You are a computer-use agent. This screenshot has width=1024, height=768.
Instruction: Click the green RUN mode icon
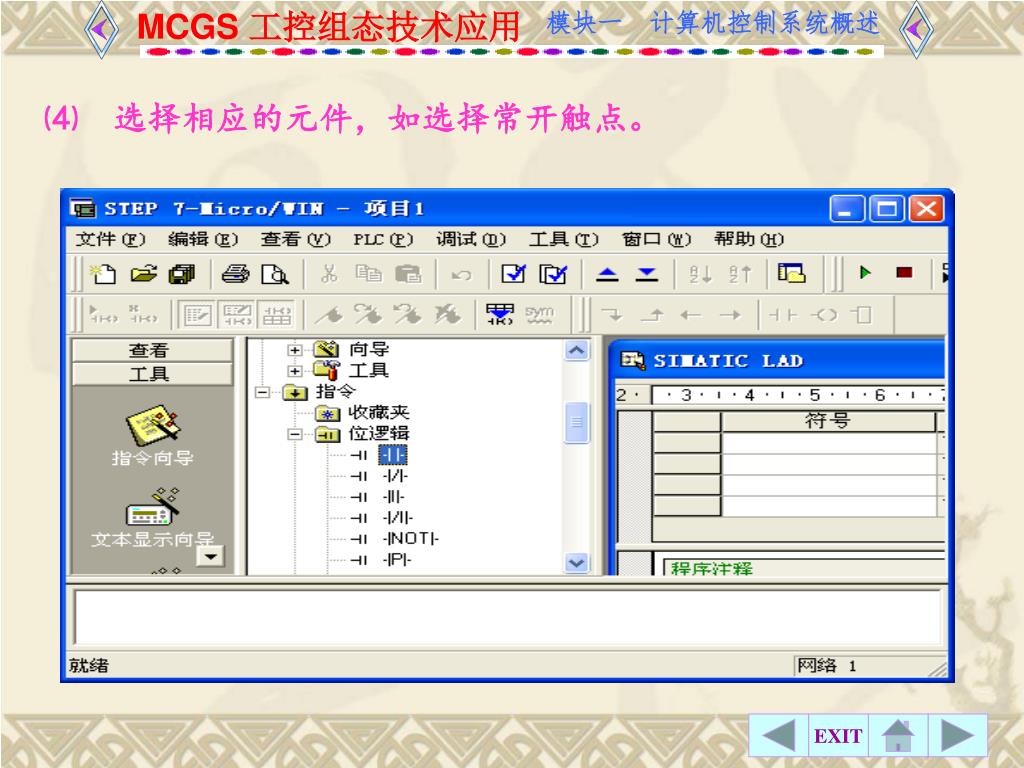(865, 272)
